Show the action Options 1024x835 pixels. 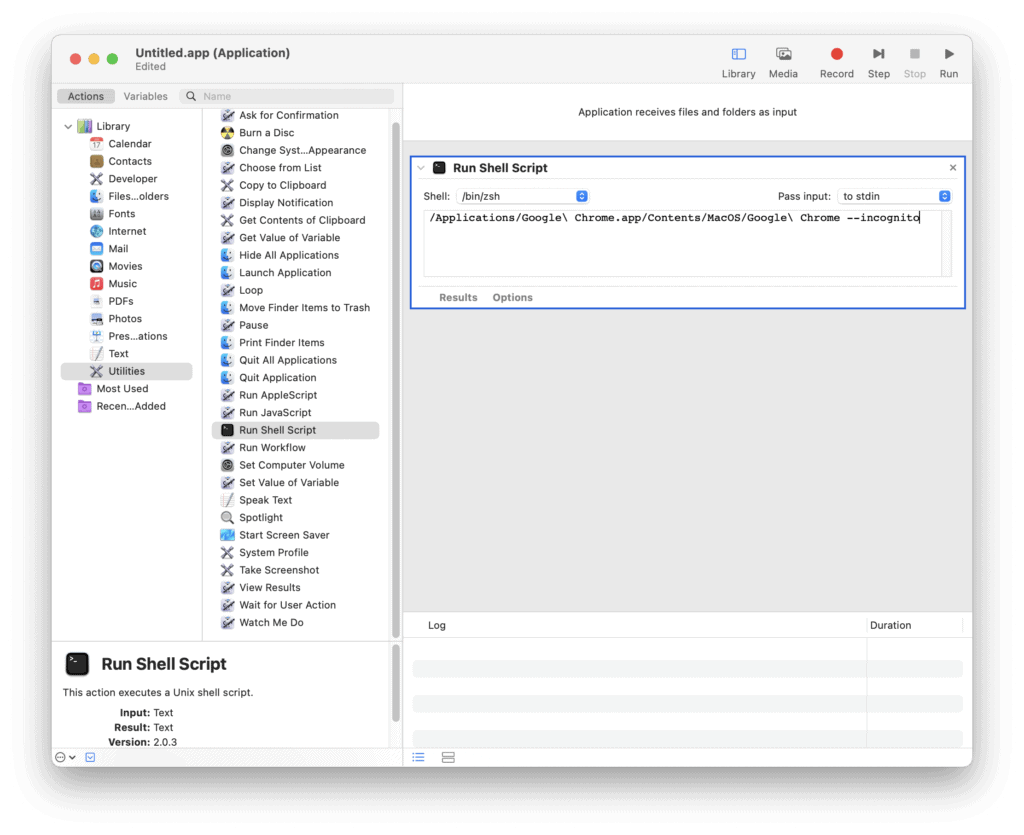pyautogui.click(x=513, y=298)
